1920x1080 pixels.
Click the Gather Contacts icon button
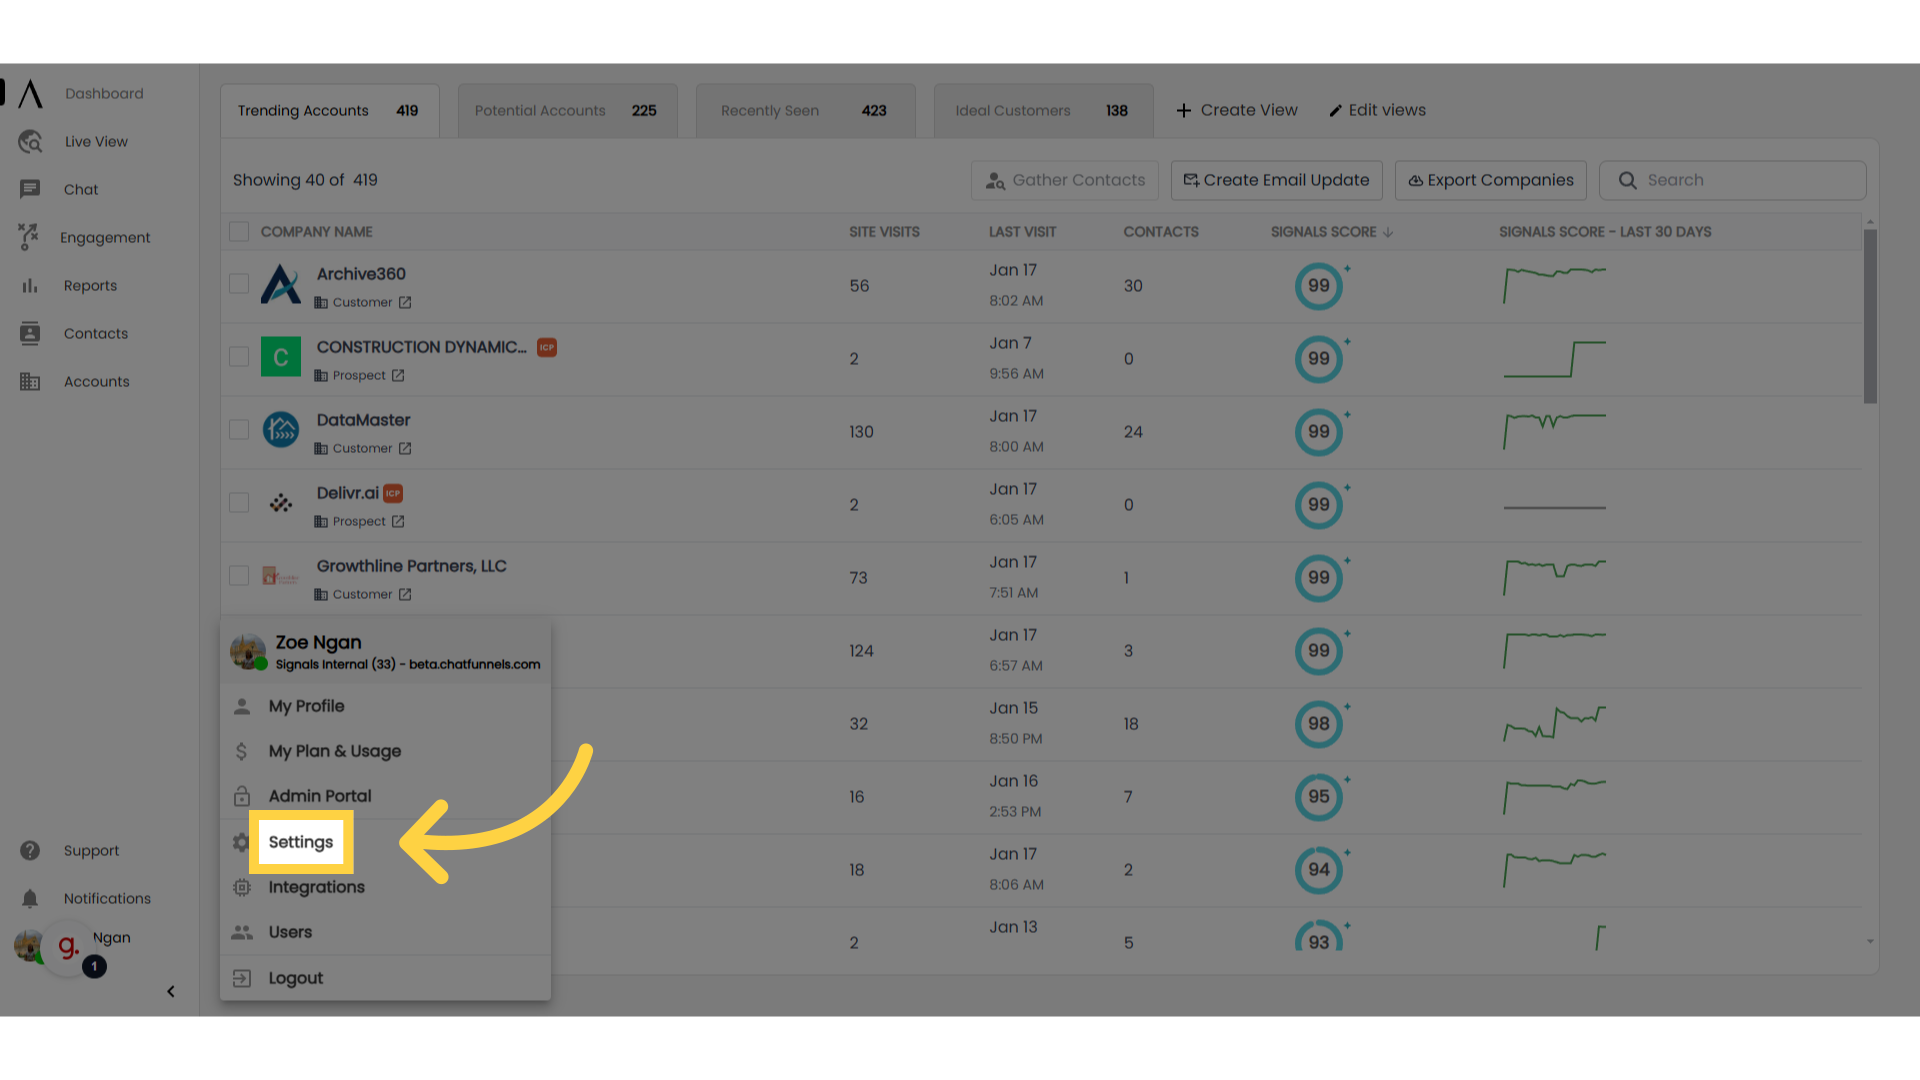[x=996, y=179]
